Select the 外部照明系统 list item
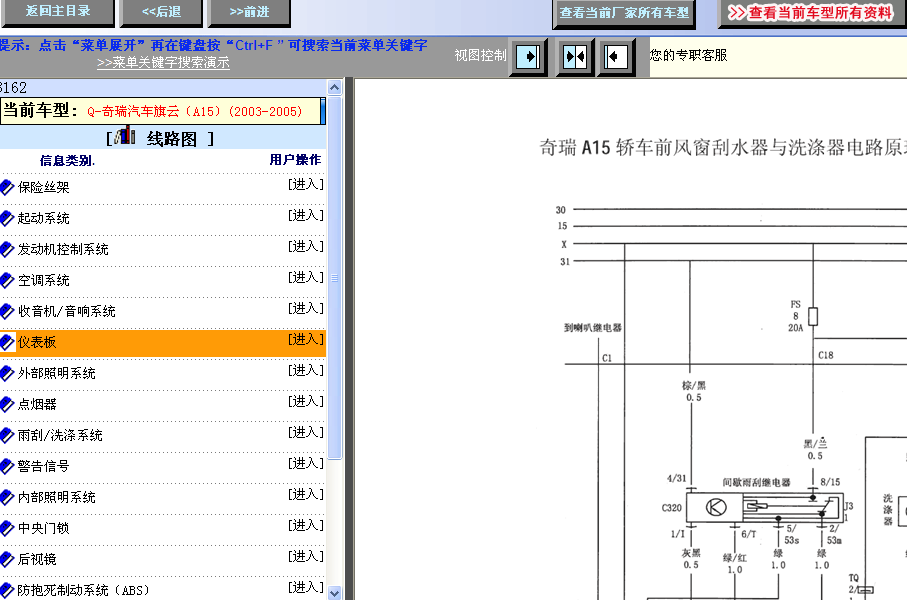 click(x=57, y=374)
